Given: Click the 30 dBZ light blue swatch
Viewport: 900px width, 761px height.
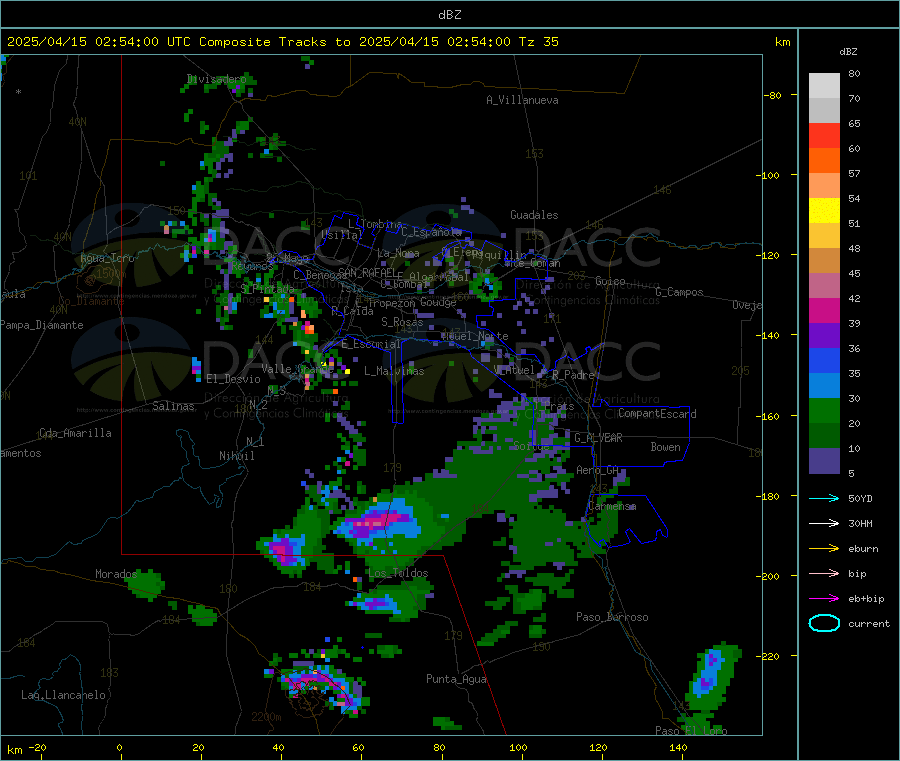Looking at the screenshot, I should 824,386.
